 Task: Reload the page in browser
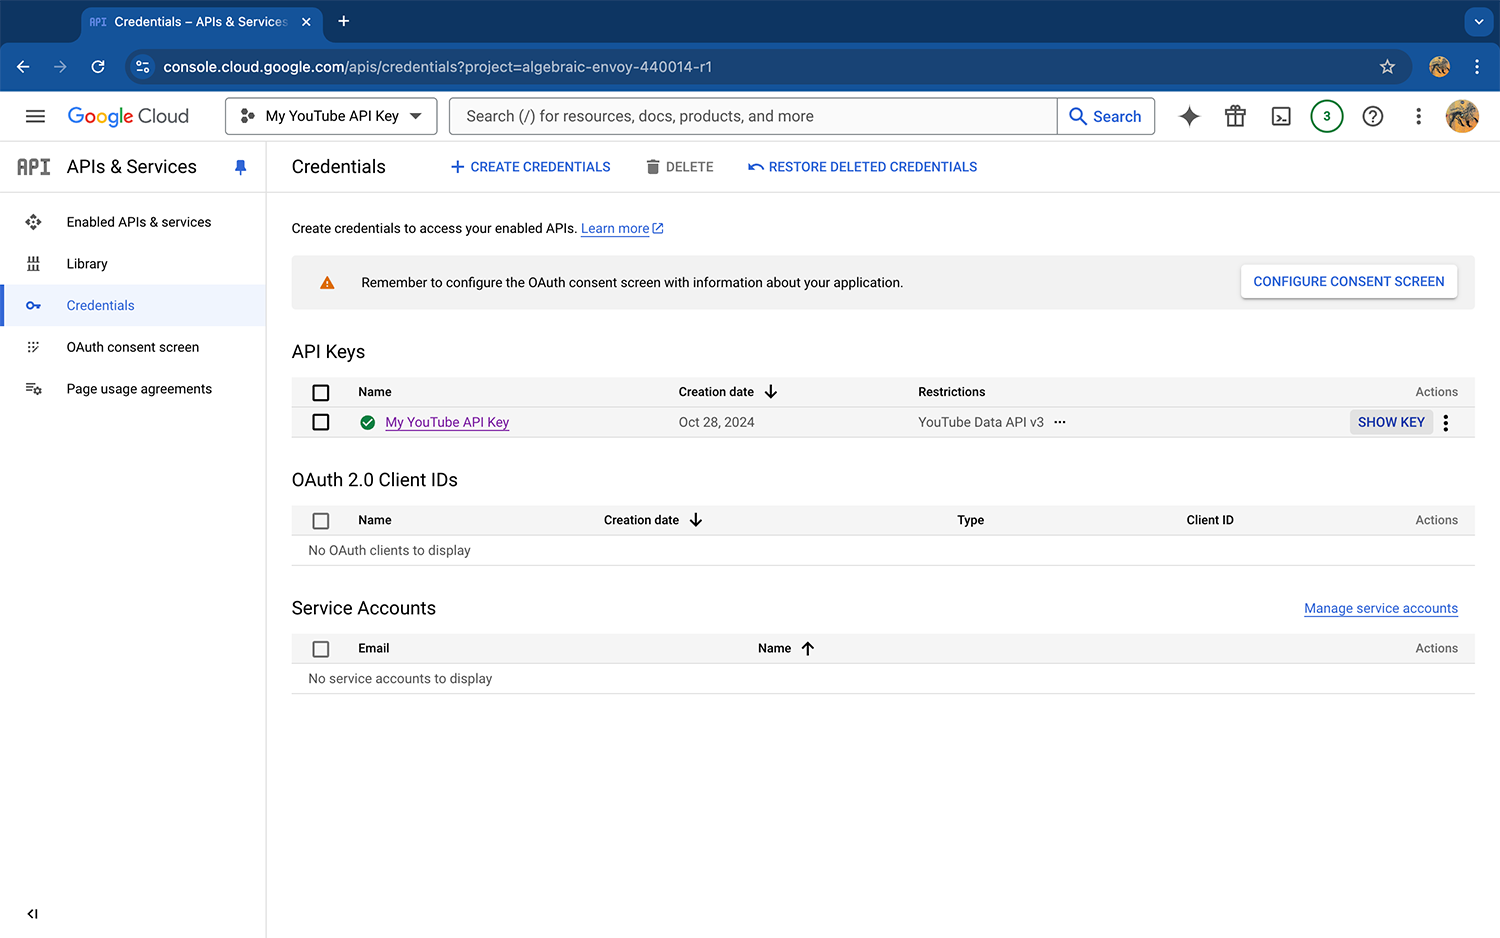(98, 67)
